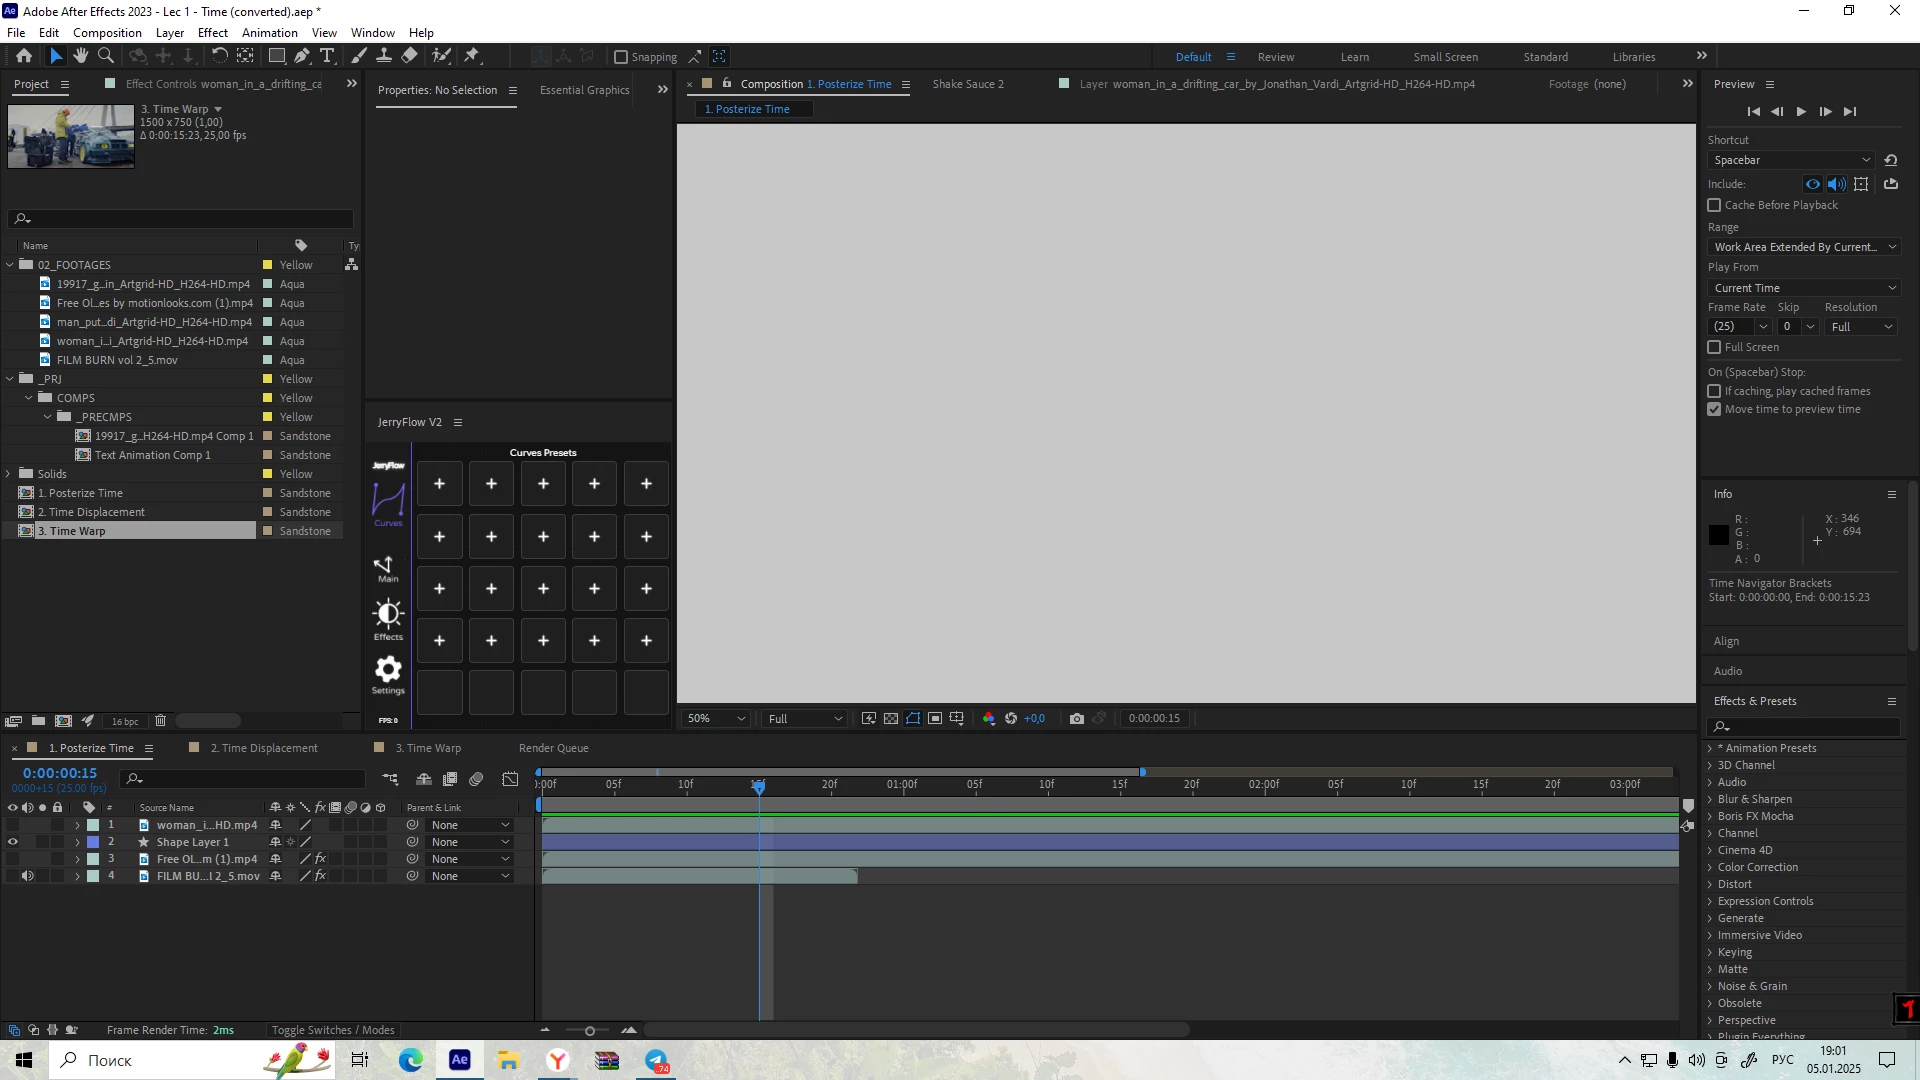The width and height of the screenshot is (1920, 1080).
Task: Select the Hand tool
Action: (x=81, y=56)
